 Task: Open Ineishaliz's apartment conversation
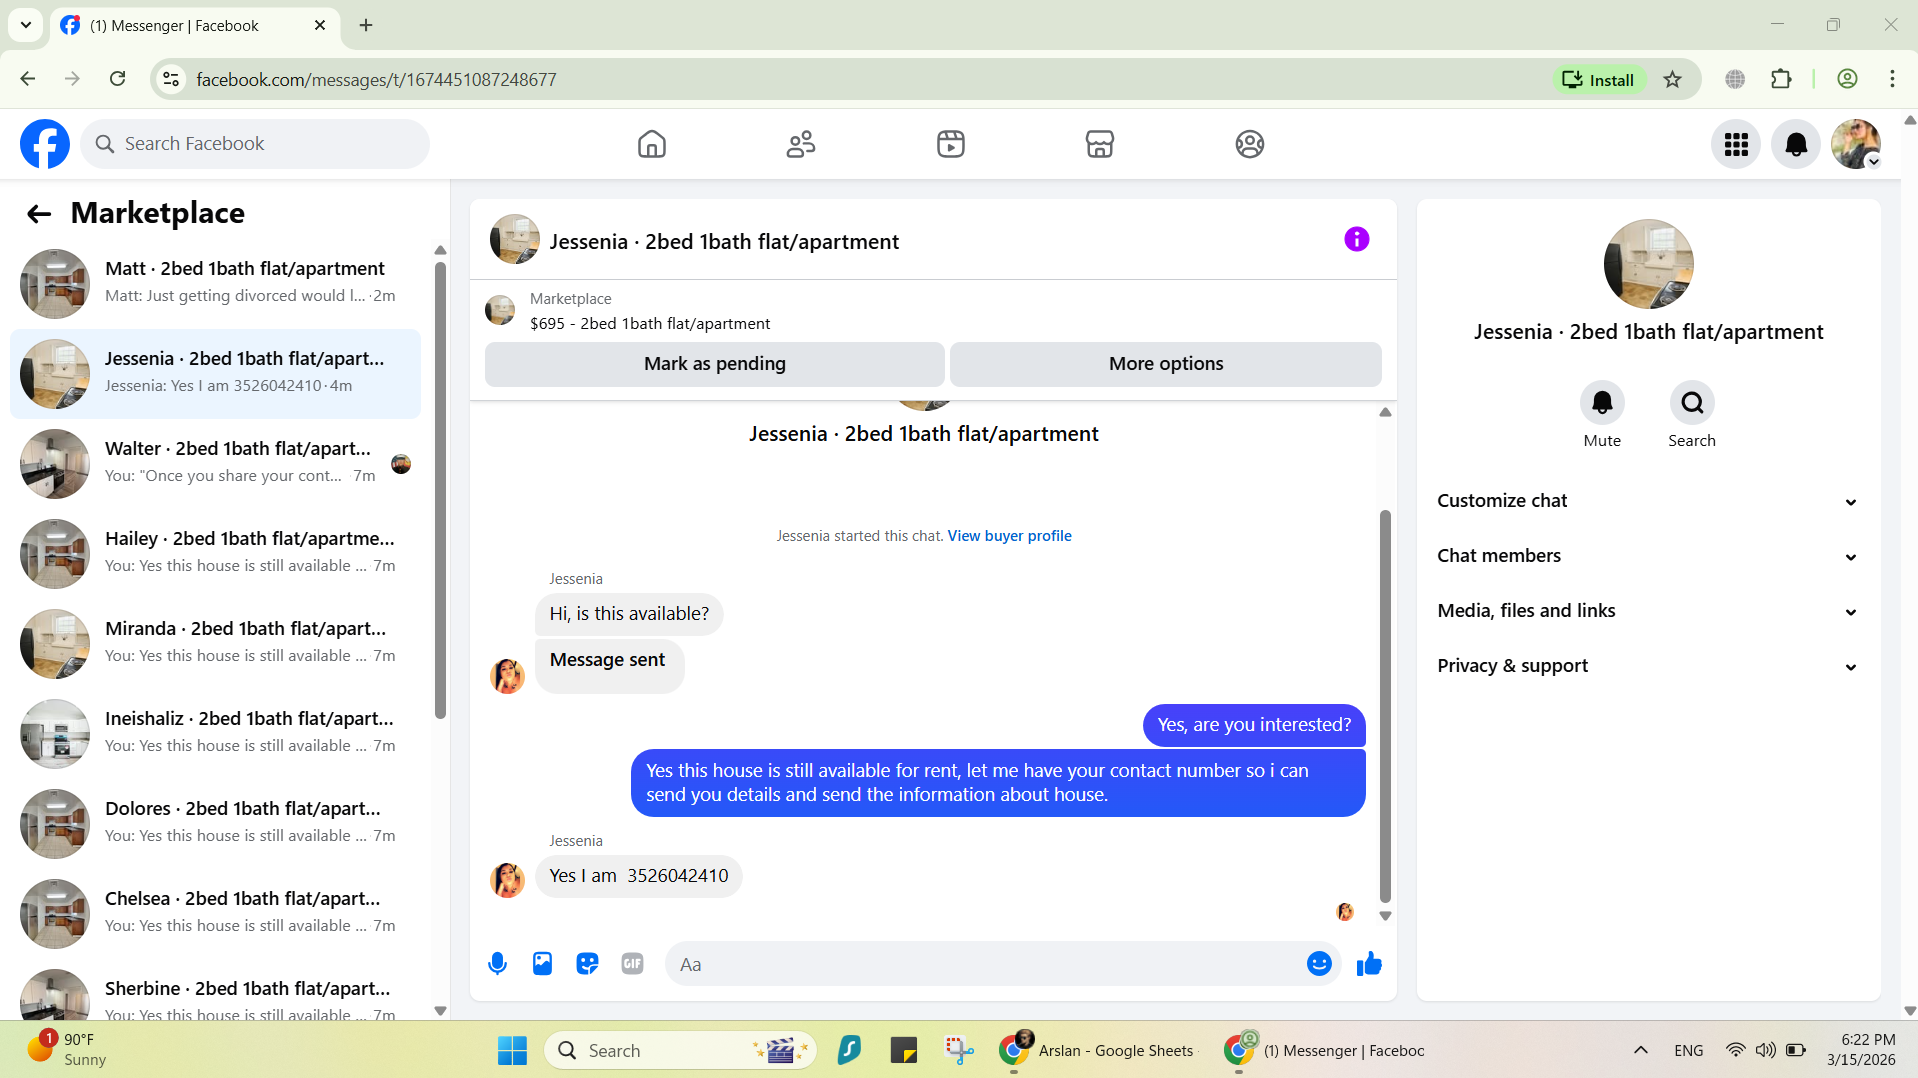[x=215, y=733]
